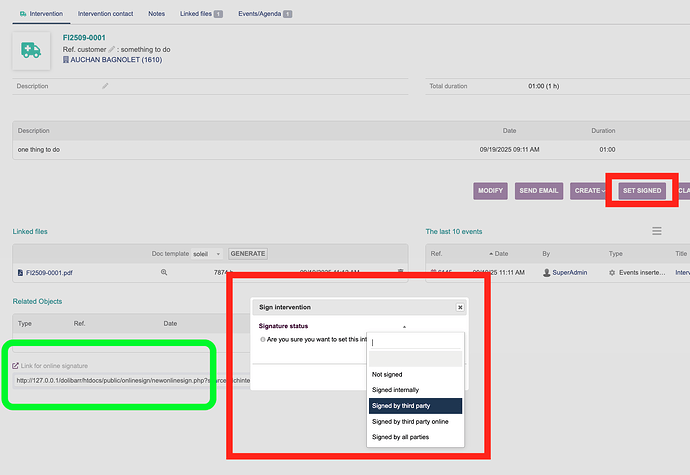Open the events list hamburger menu icon
690x475 pixels.
(657, 231)
